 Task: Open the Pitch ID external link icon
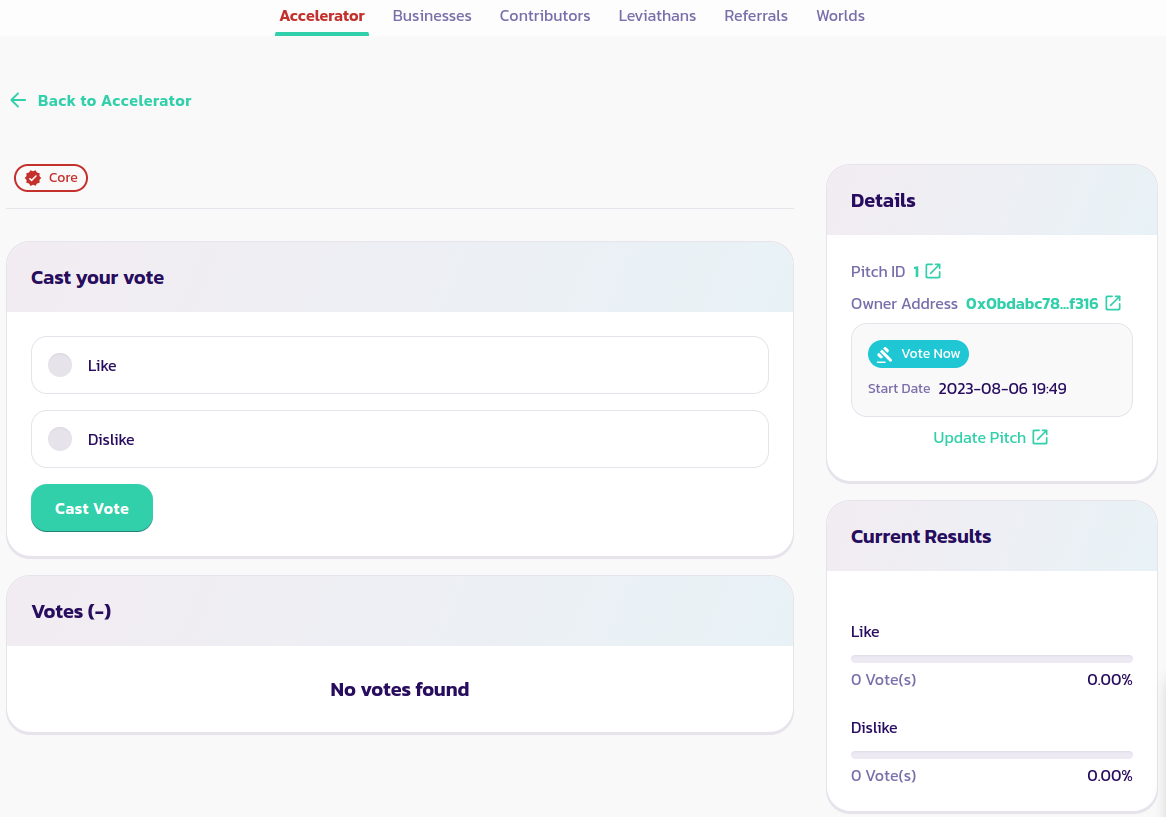coord(933,271)
